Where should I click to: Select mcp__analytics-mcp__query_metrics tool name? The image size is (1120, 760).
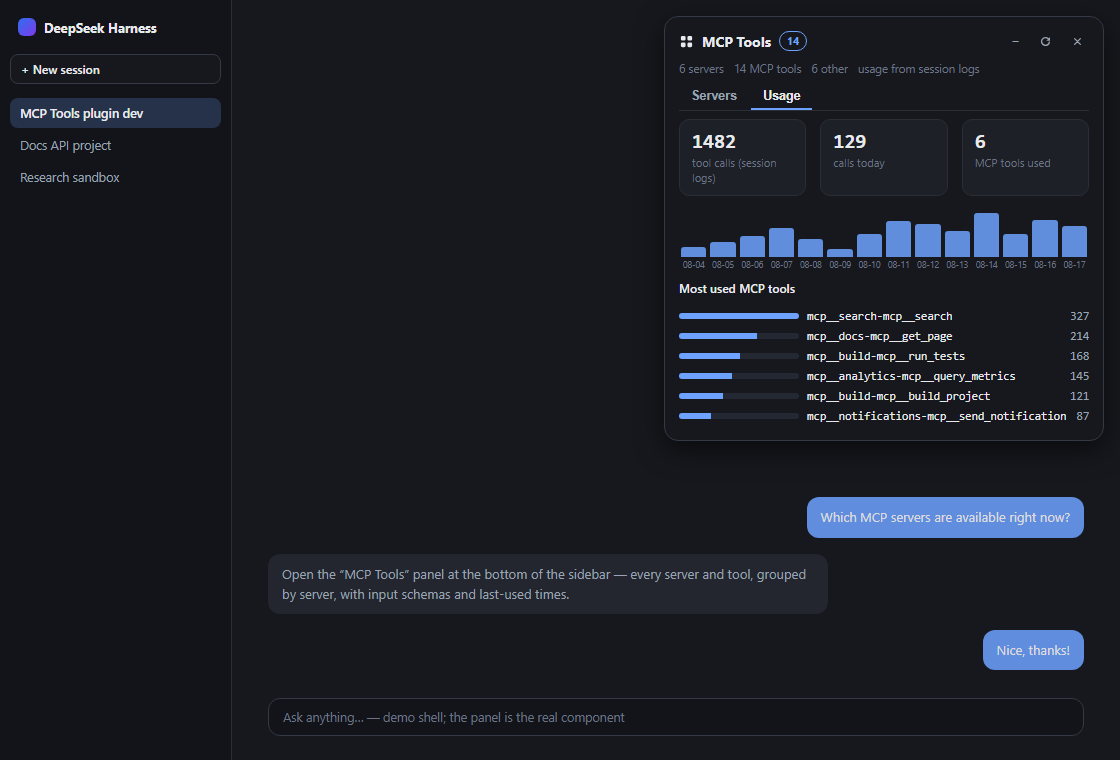[x=911, y=376]
